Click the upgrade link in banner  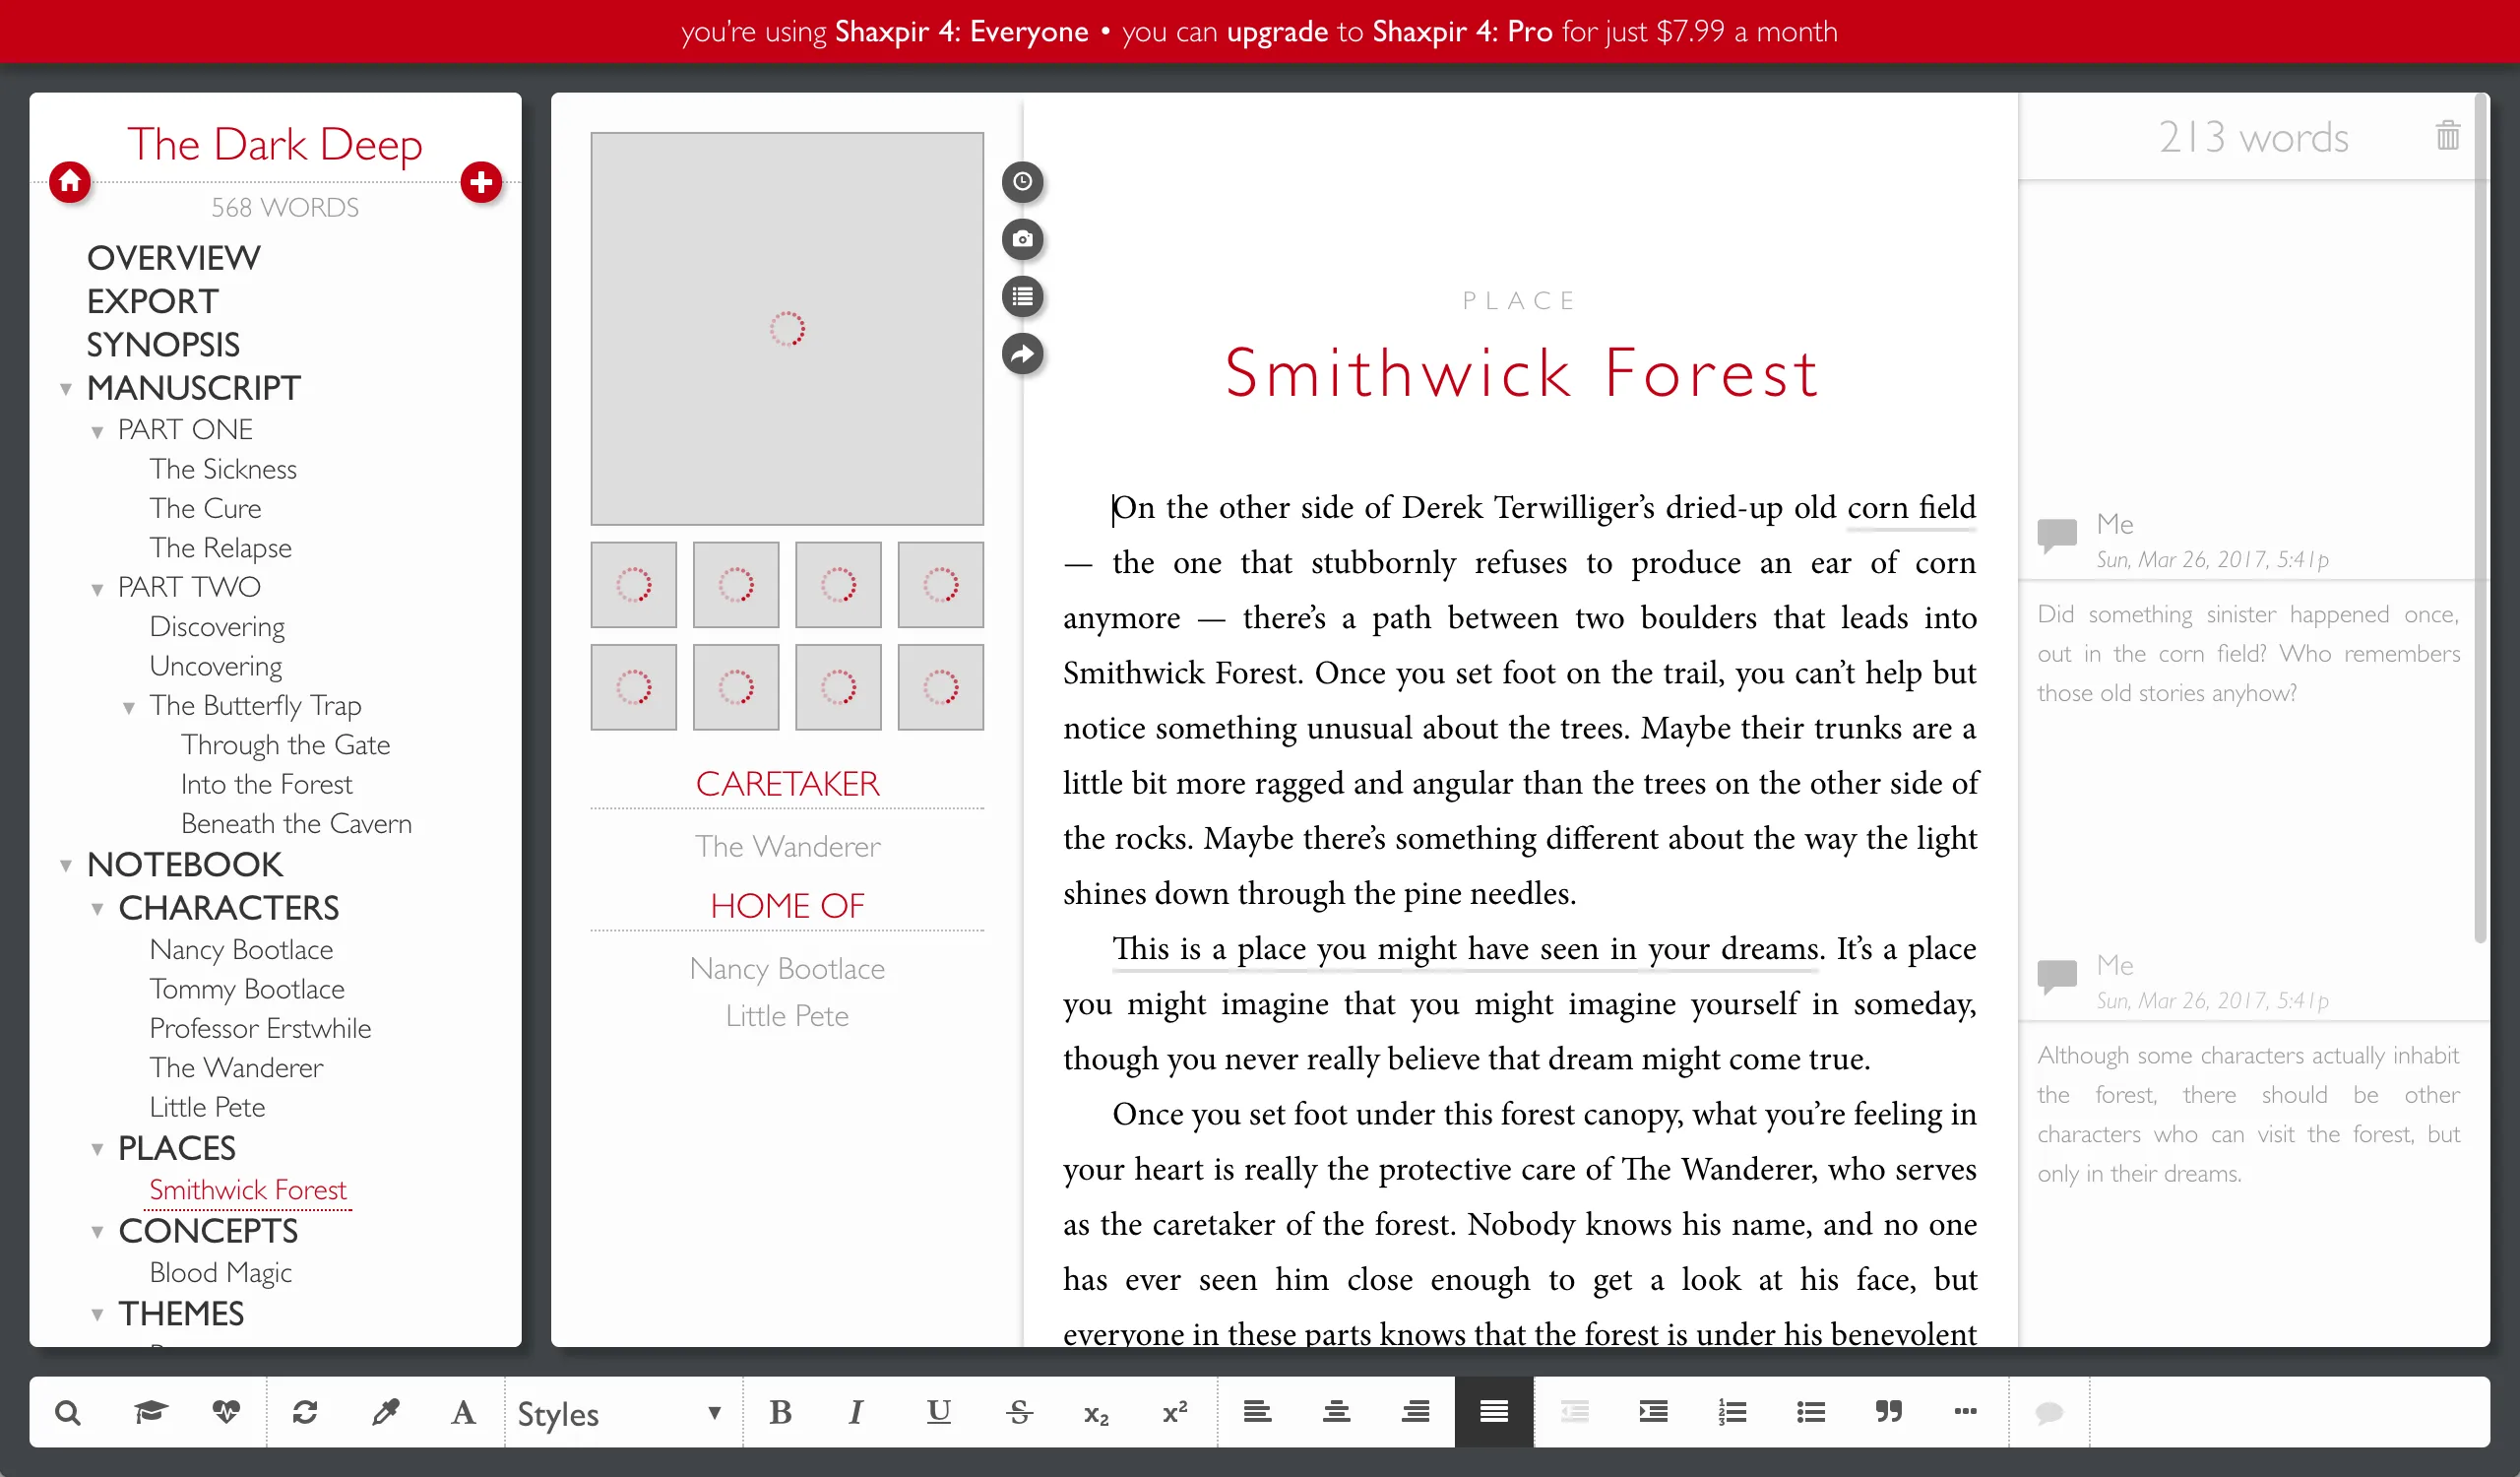tap(1278, 31)
